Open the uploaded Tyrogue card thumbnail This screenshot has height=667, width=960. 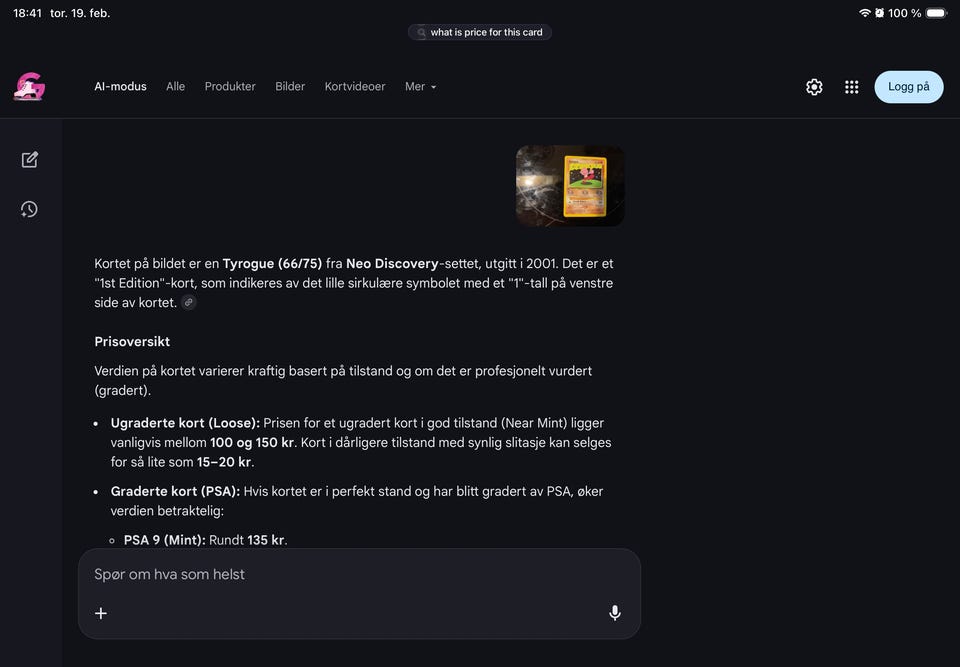tap(571, 186)
